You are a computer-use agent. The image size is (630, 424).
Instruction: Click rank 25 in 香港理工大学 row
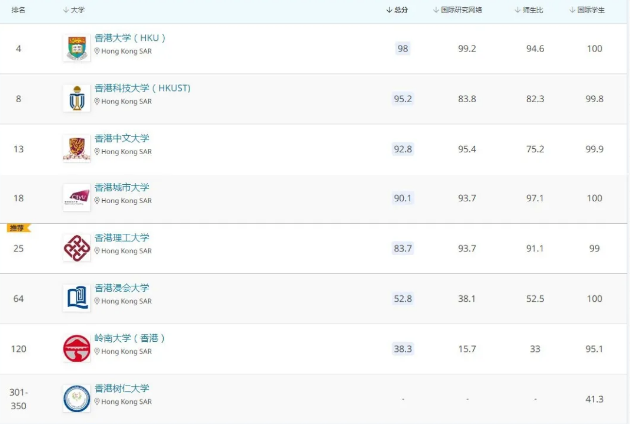point(18,248)
